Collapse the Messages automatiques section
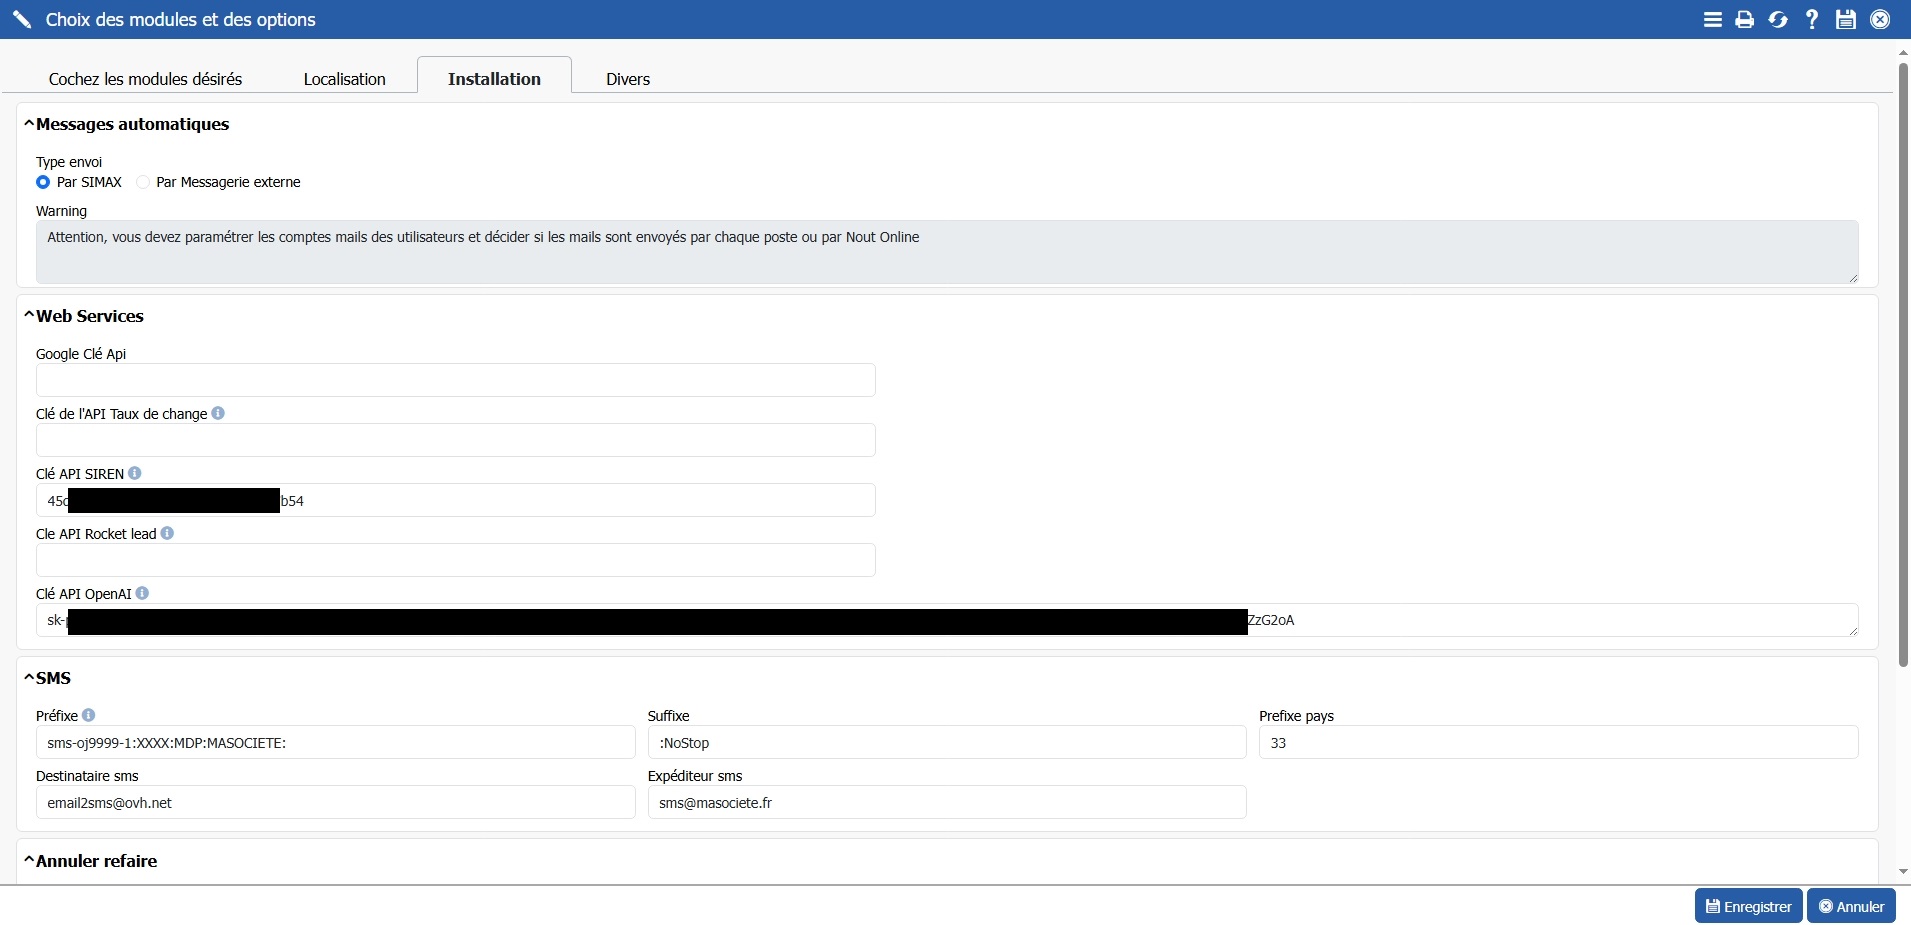The height and width of the screenshot is (925, 1911). [x=29, y=124]
